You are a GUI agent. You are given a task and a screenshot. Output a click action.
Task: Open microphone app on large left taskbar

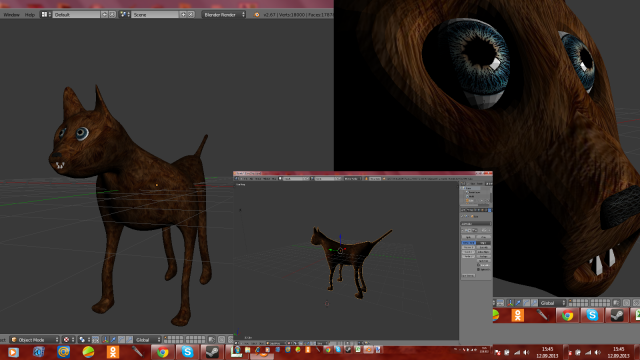coord(138,352)
